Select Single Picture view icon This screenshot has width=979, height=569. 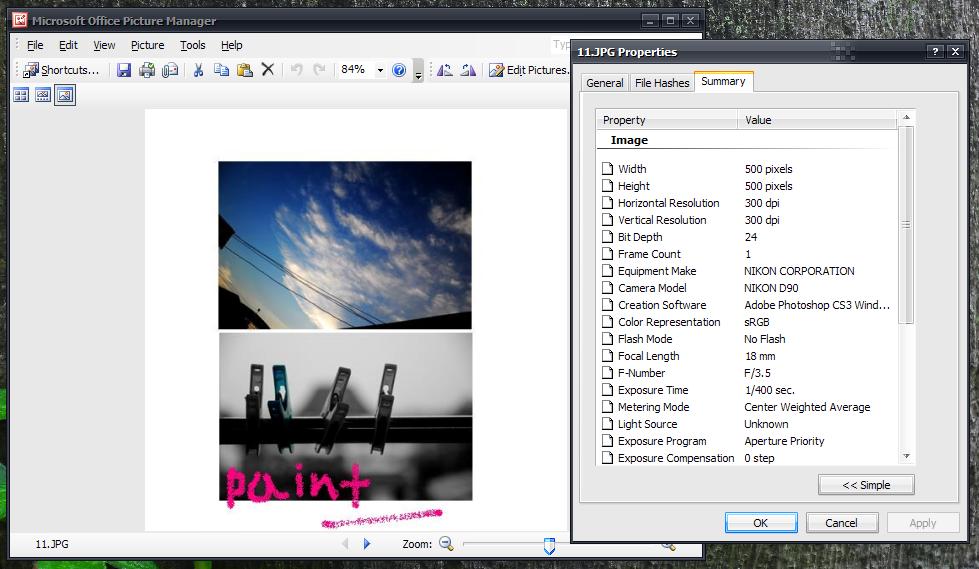[65, 96]
